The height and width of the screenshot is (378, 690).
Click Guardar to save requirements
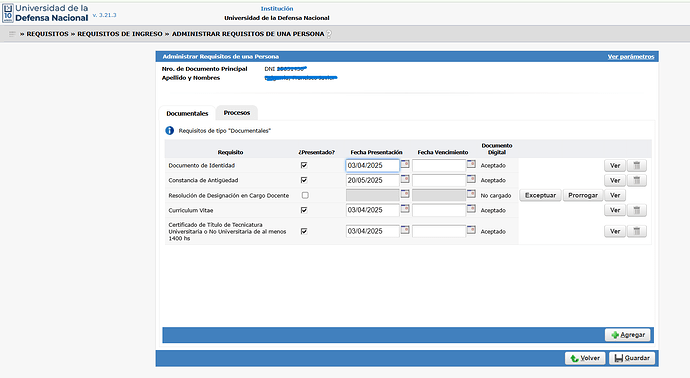click(x=632, y=358)
